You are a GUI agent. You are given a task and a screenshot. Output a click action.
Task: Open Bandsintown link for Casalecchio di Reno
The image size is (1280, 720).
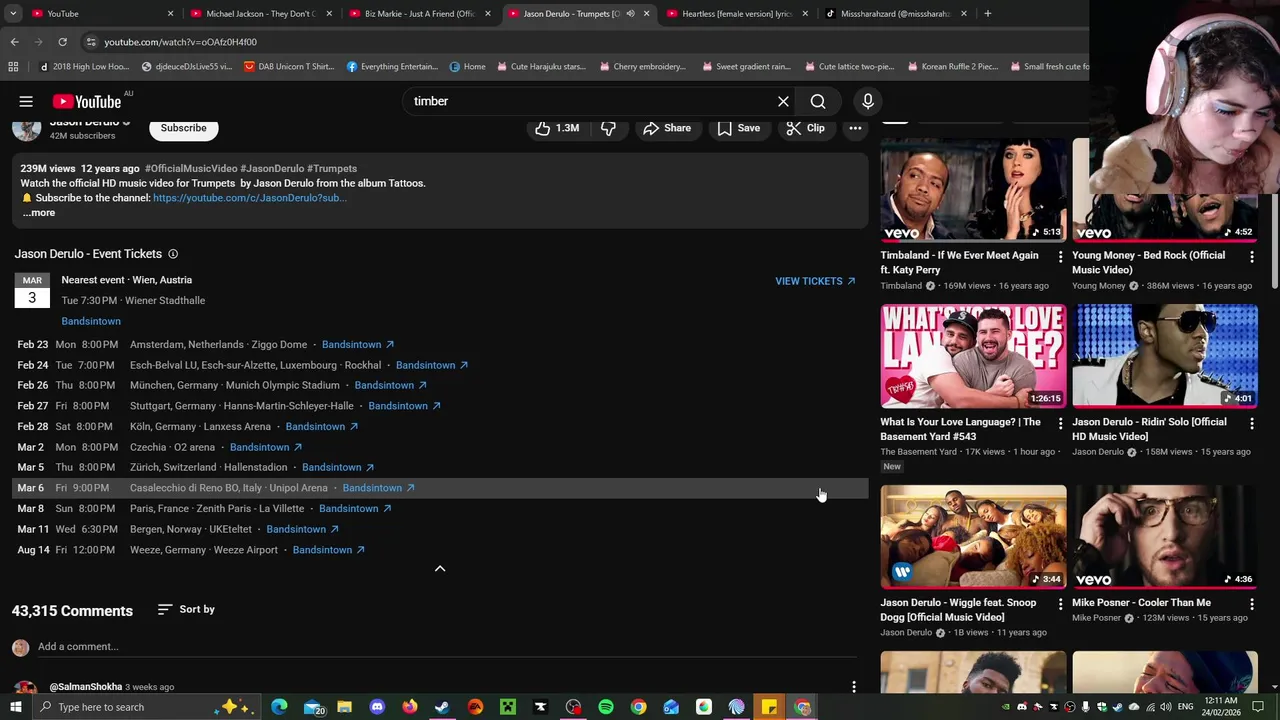[378, 488]
